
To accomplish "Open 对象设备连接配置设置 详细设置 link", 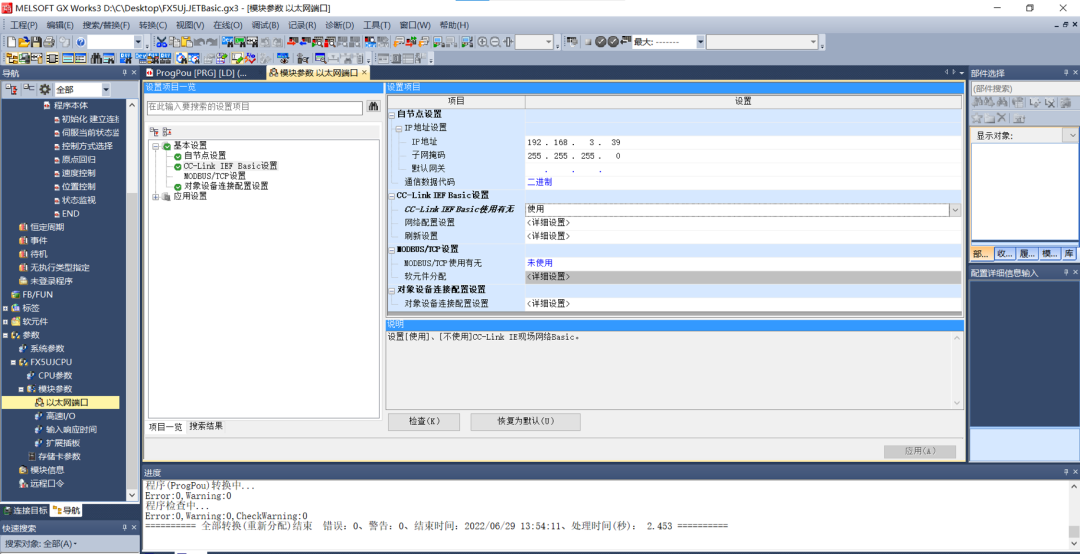I will tap(548, 303).
